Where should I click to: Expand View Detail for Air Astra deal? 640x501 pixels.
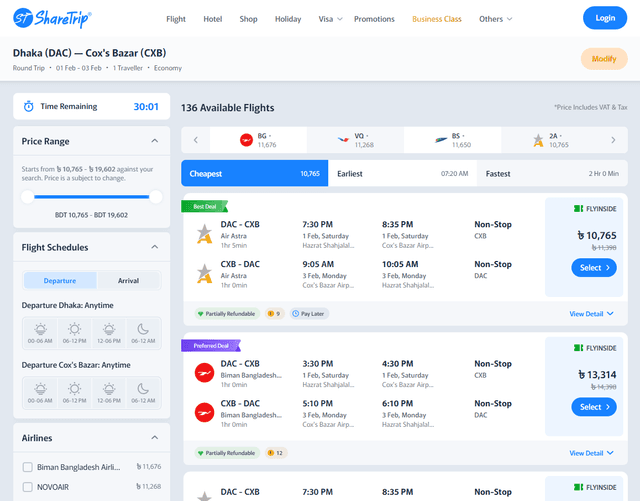click(591, 314)
